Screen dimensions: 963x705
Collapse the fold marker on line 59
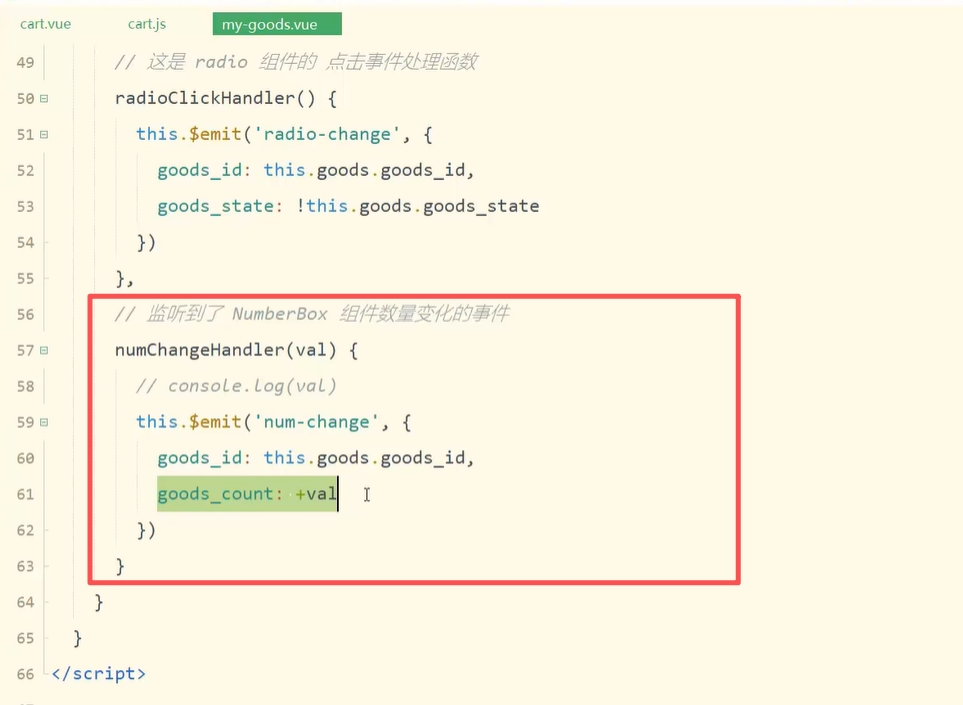[x=44, y=423]
